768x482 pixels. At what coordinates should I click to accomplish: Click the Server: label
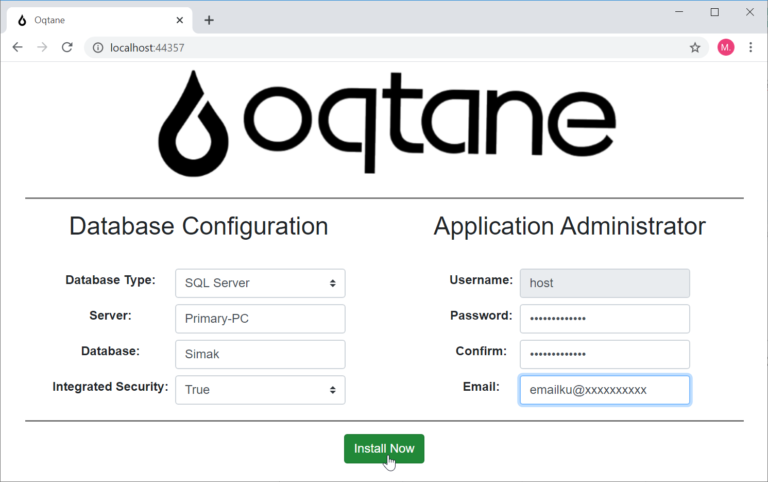click(110, 315)
